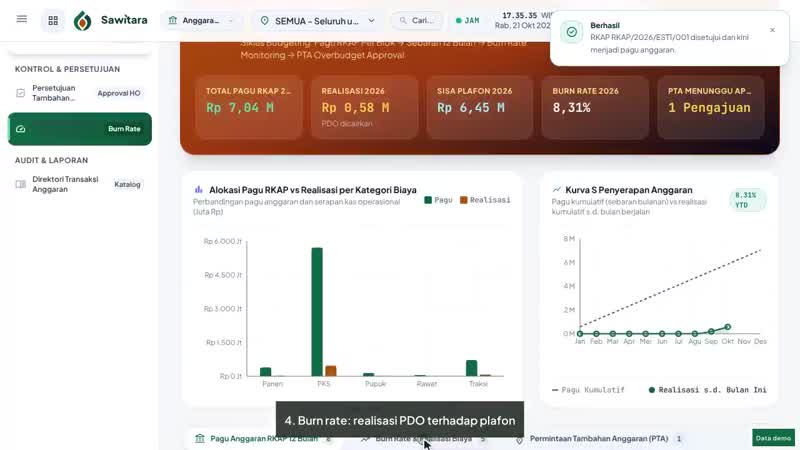
Task: Click the checkbox icon beside Persetujuan Tambahan
Action: click(20, 93)
